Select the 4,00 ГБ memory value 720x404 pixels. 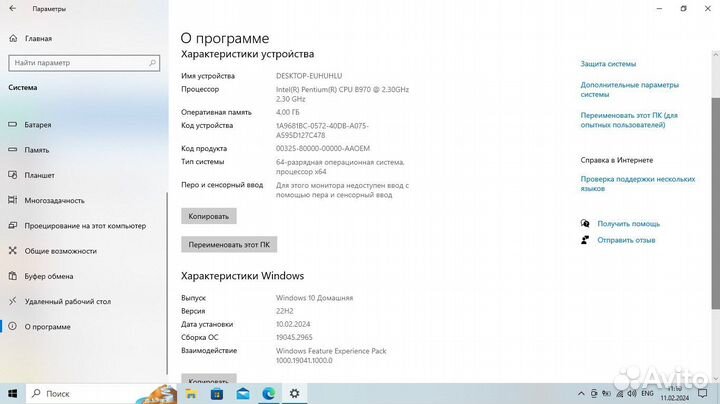click(x=287, y=112)
